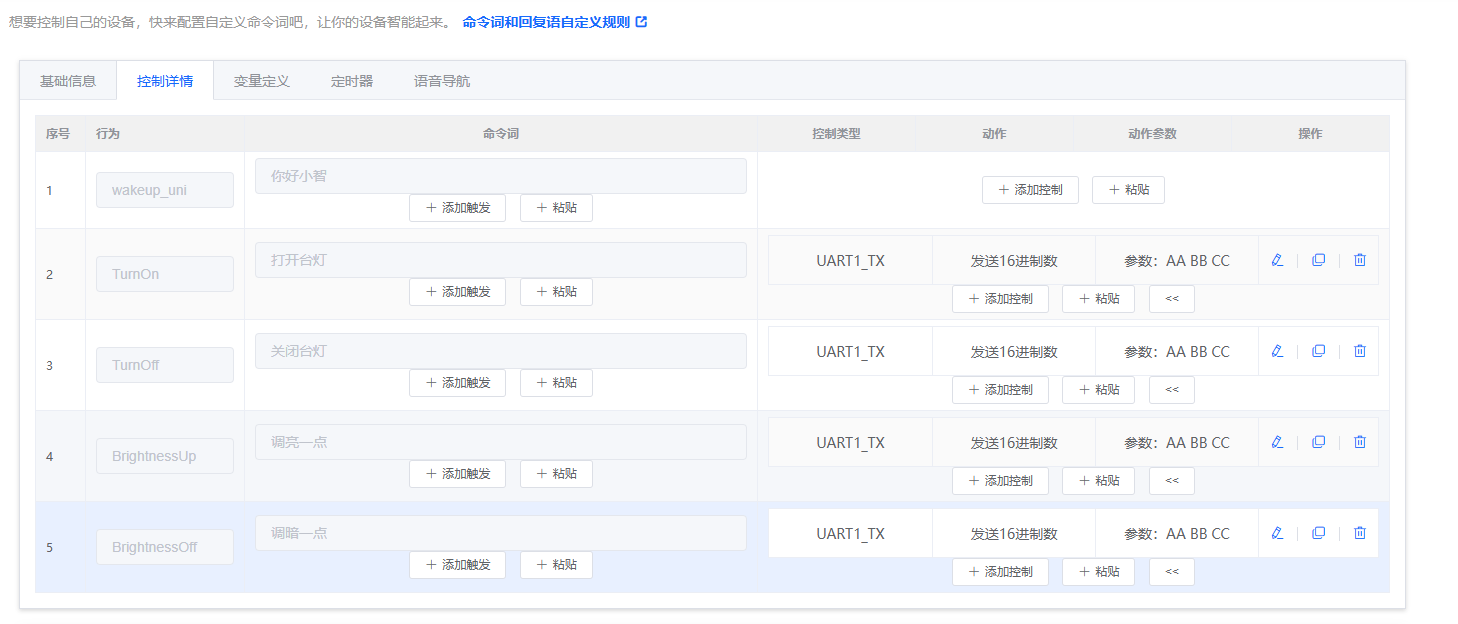This screenshot has width=1458, height=624.
Task: Delete the TurnOn row UART1_TX control
Action: tap(1359, 260)
